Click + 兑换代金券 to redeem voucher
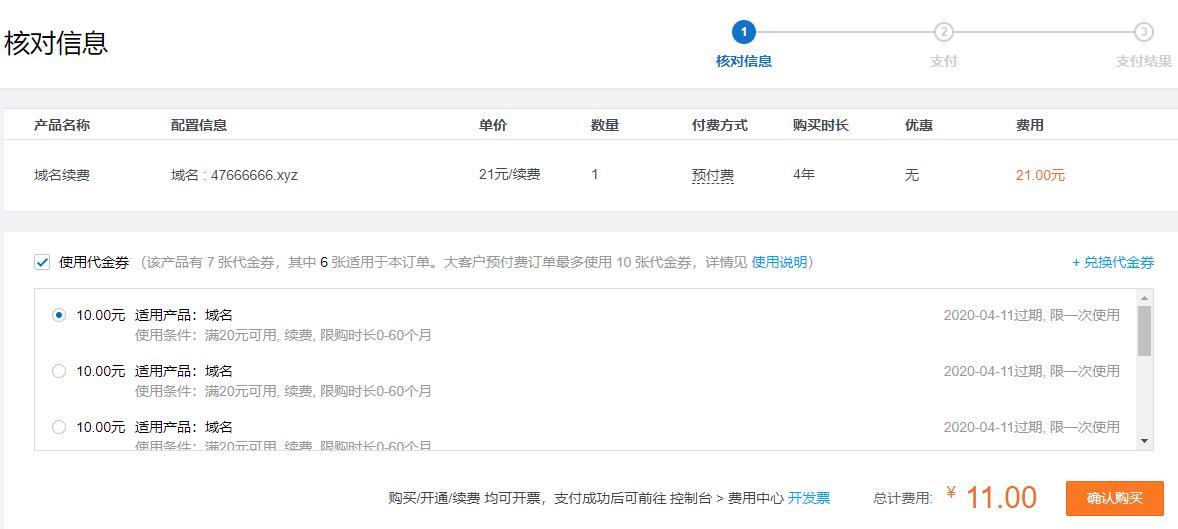This screenshot has height=529, width=1178. (x=1112, y=263)
